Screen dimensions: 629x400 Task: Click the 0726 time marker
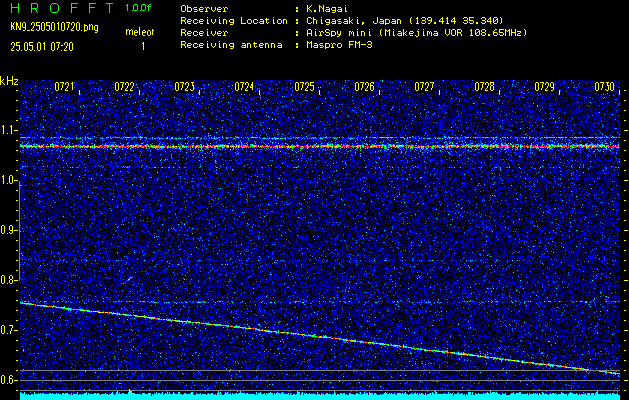click(365, 87)
